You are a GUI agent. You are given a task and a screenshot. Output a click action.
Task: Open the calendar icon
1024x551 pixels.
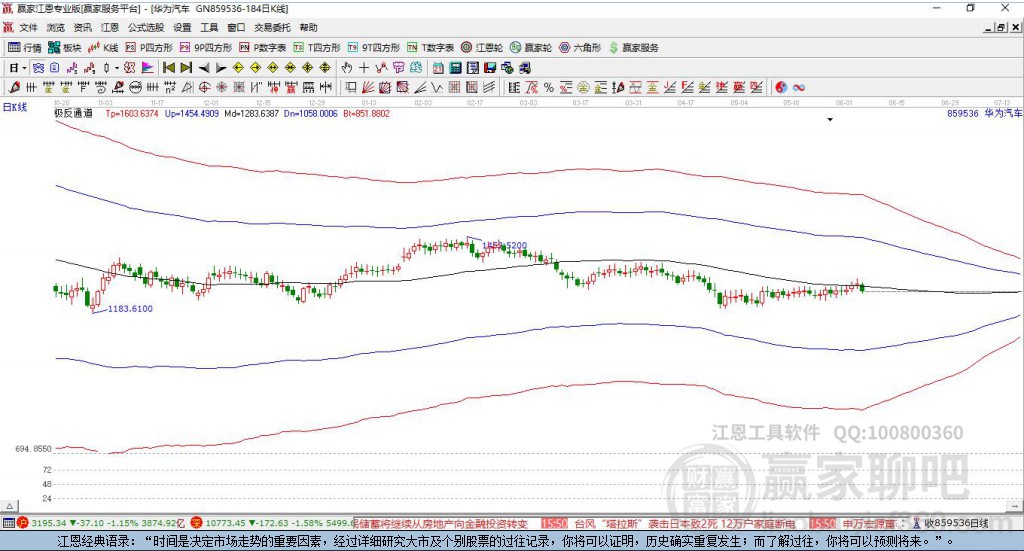click(x=438, y=68)
